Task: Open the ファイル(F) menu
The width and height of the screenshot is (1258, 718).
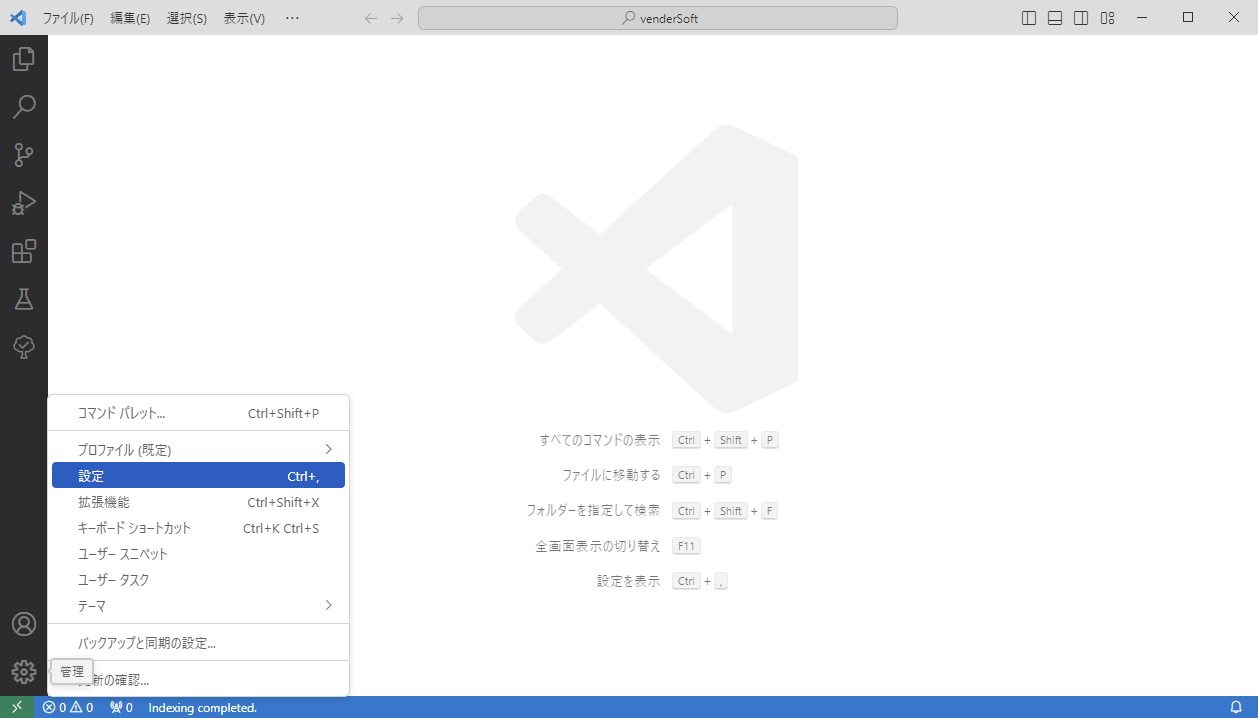Action: (x=67, y=17)
